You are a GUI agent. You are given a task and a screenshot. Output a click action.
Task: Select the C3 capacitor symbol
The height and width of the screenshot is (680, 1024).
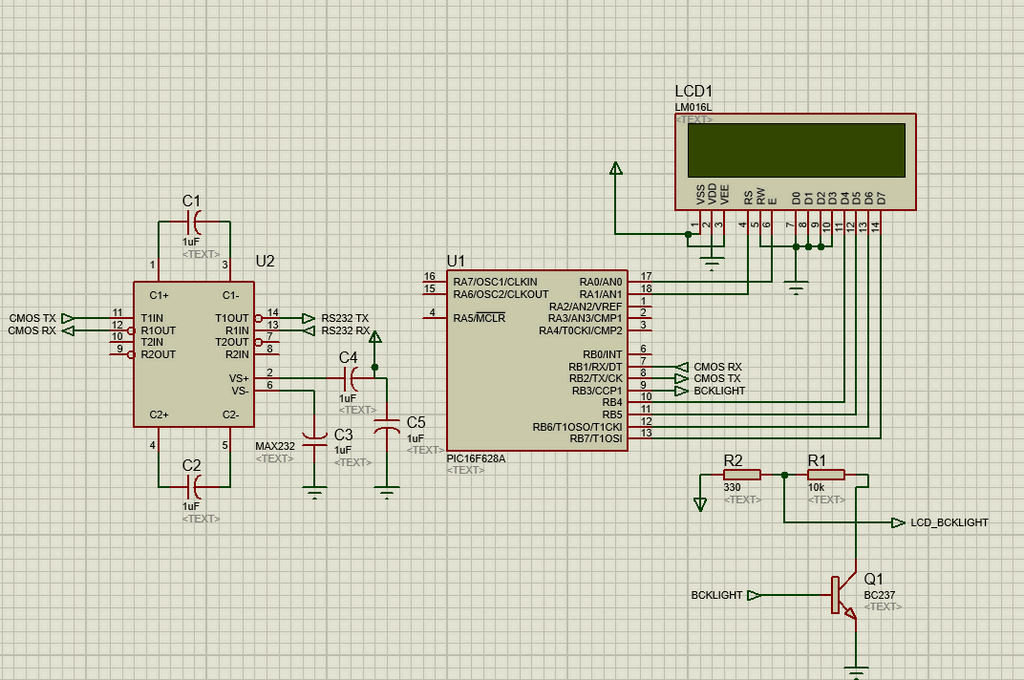pos(315,438)
